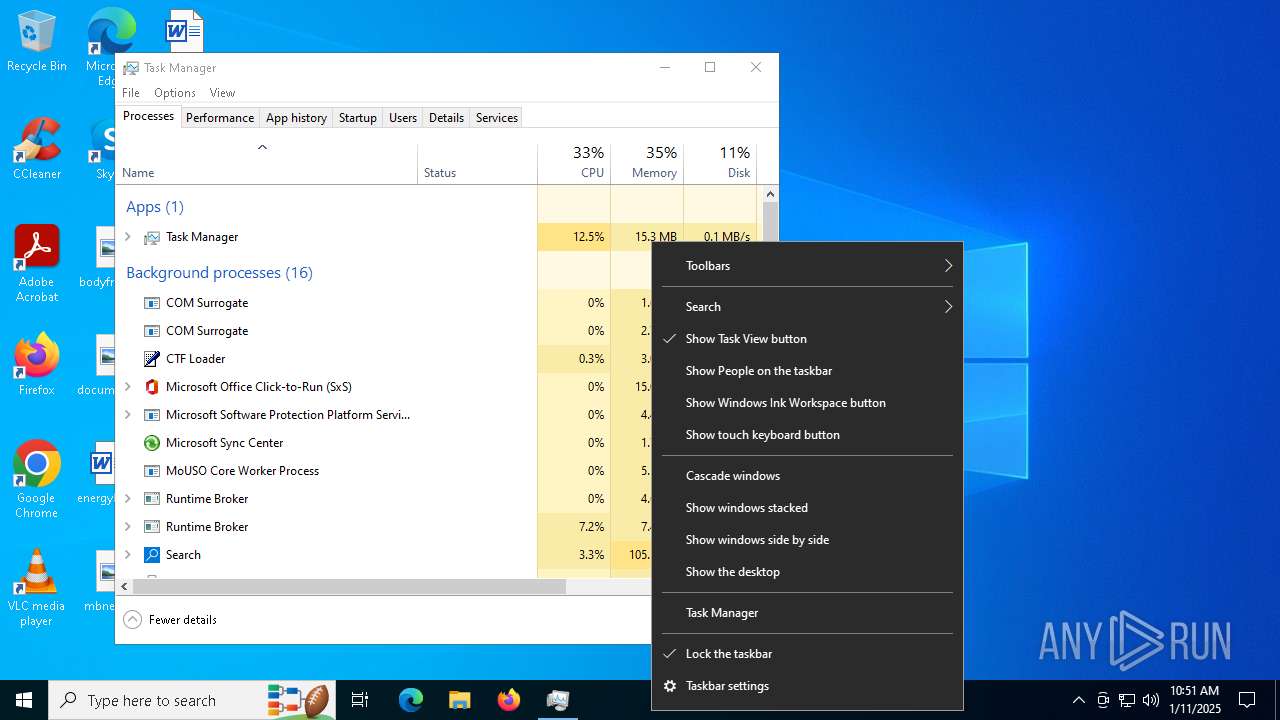Open File Explorer from the taskbar
This screenshot has width=1280, height=720.
tap(459, 700)
